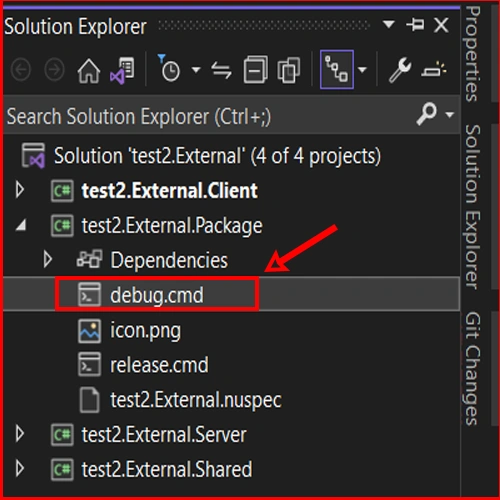Collapse the test2.External.Package project node
The image size is (500, 500).
coord(21,225)
